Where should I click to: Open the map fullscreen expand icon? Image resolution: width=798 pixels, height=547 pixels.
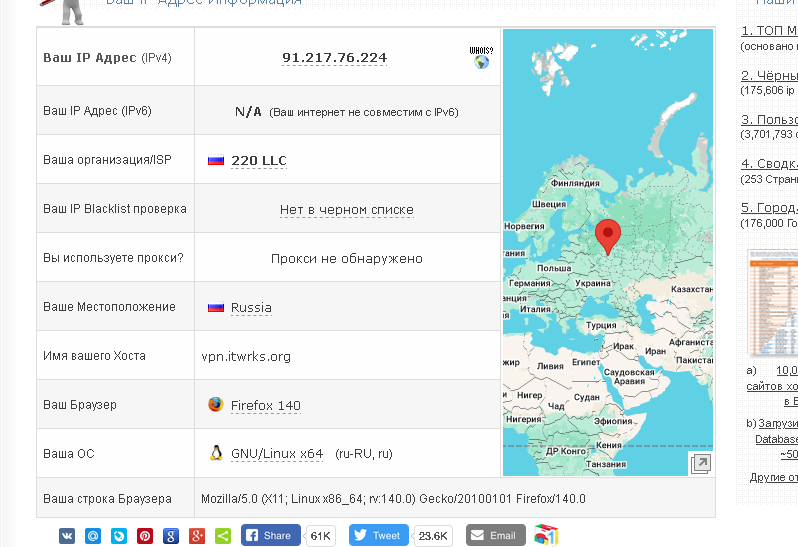pyautogui.click(x=700, y=463)
